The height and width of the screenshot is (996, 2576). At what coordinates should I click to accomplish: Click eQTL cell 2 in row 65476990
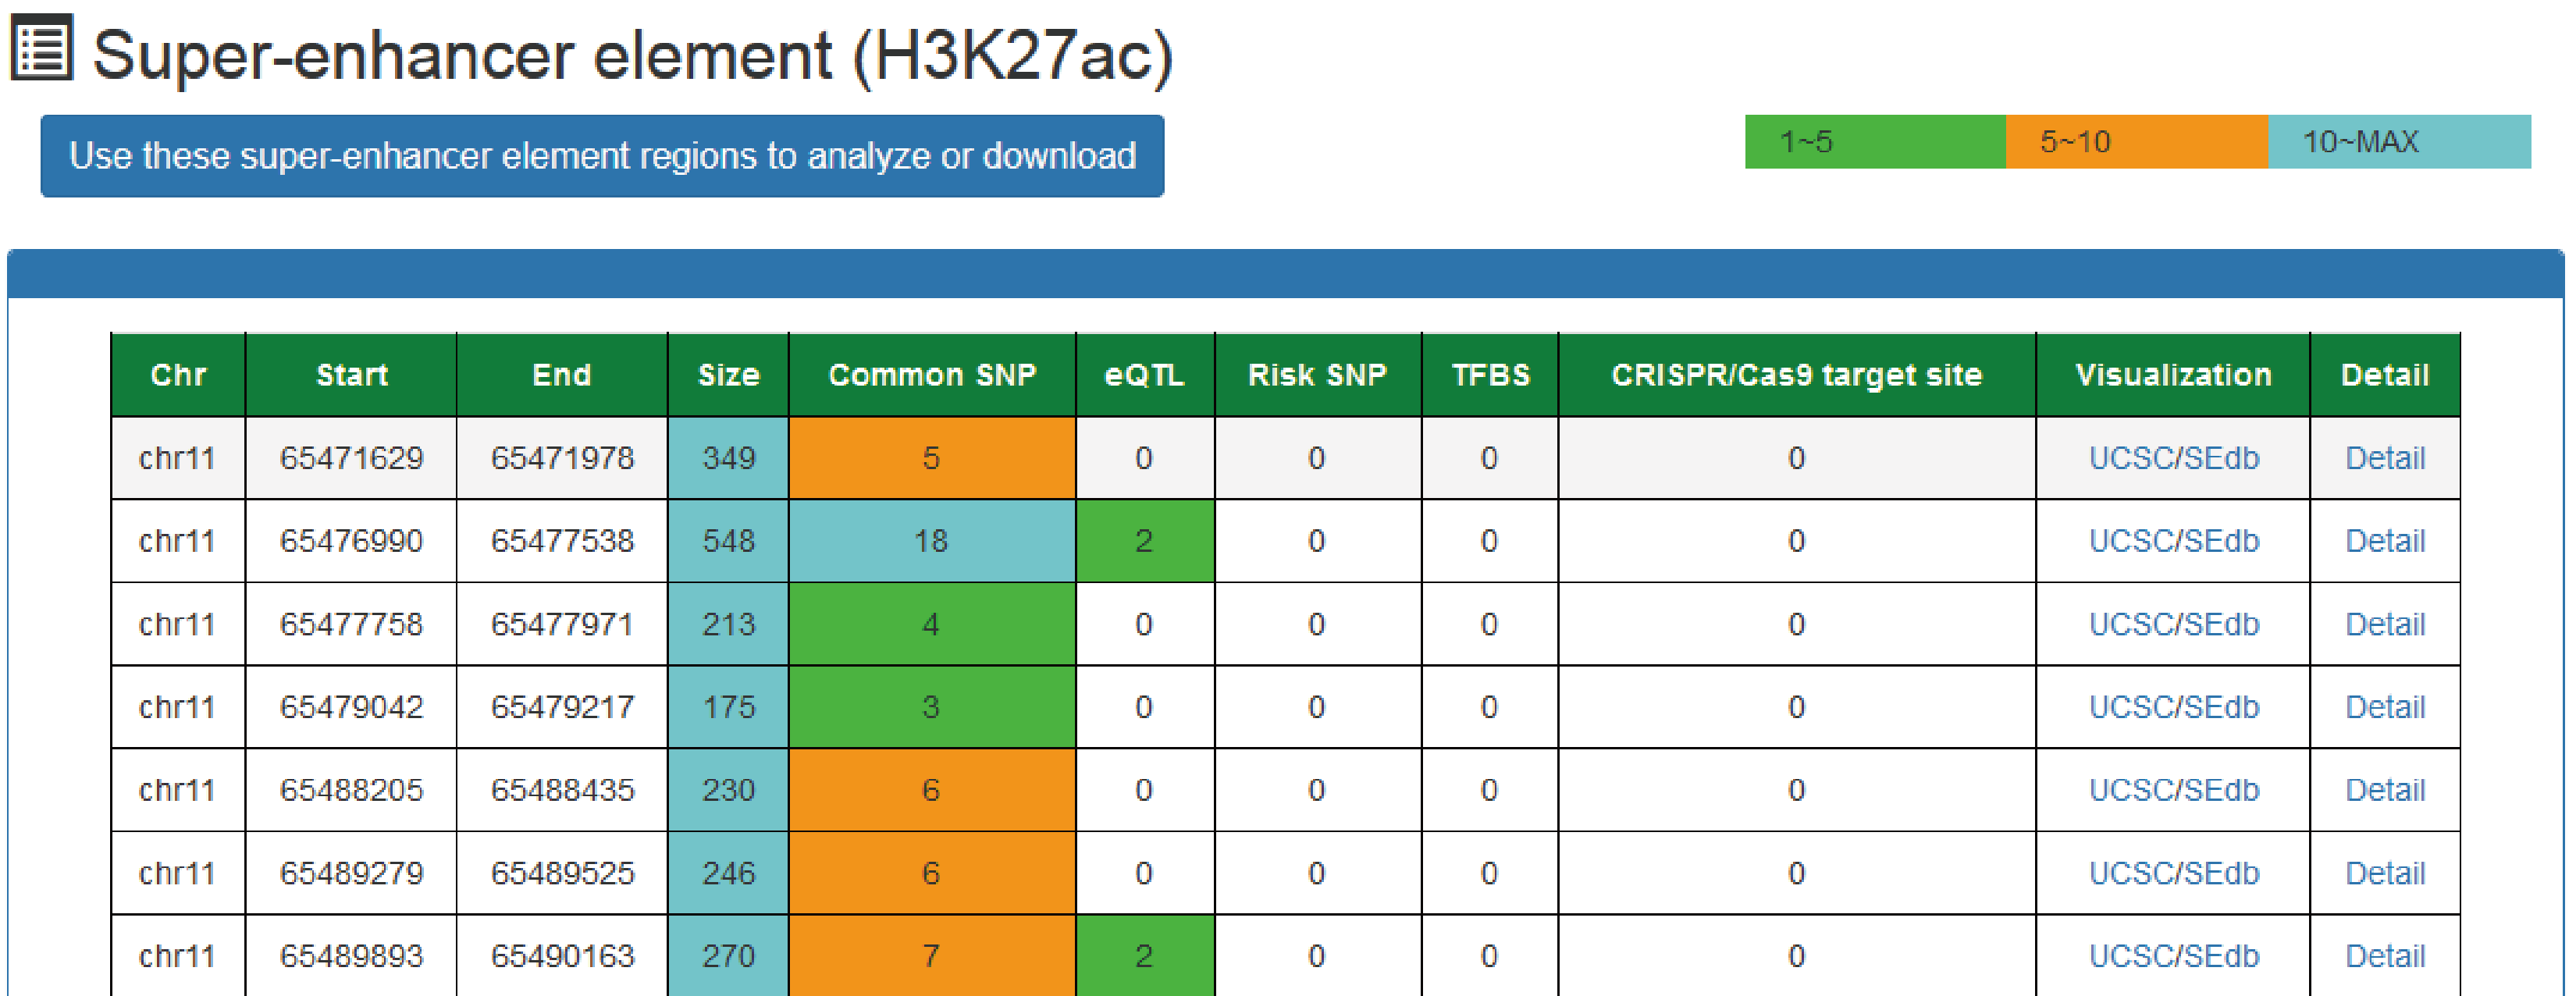pyautogui.click(x=1145, y=541)
